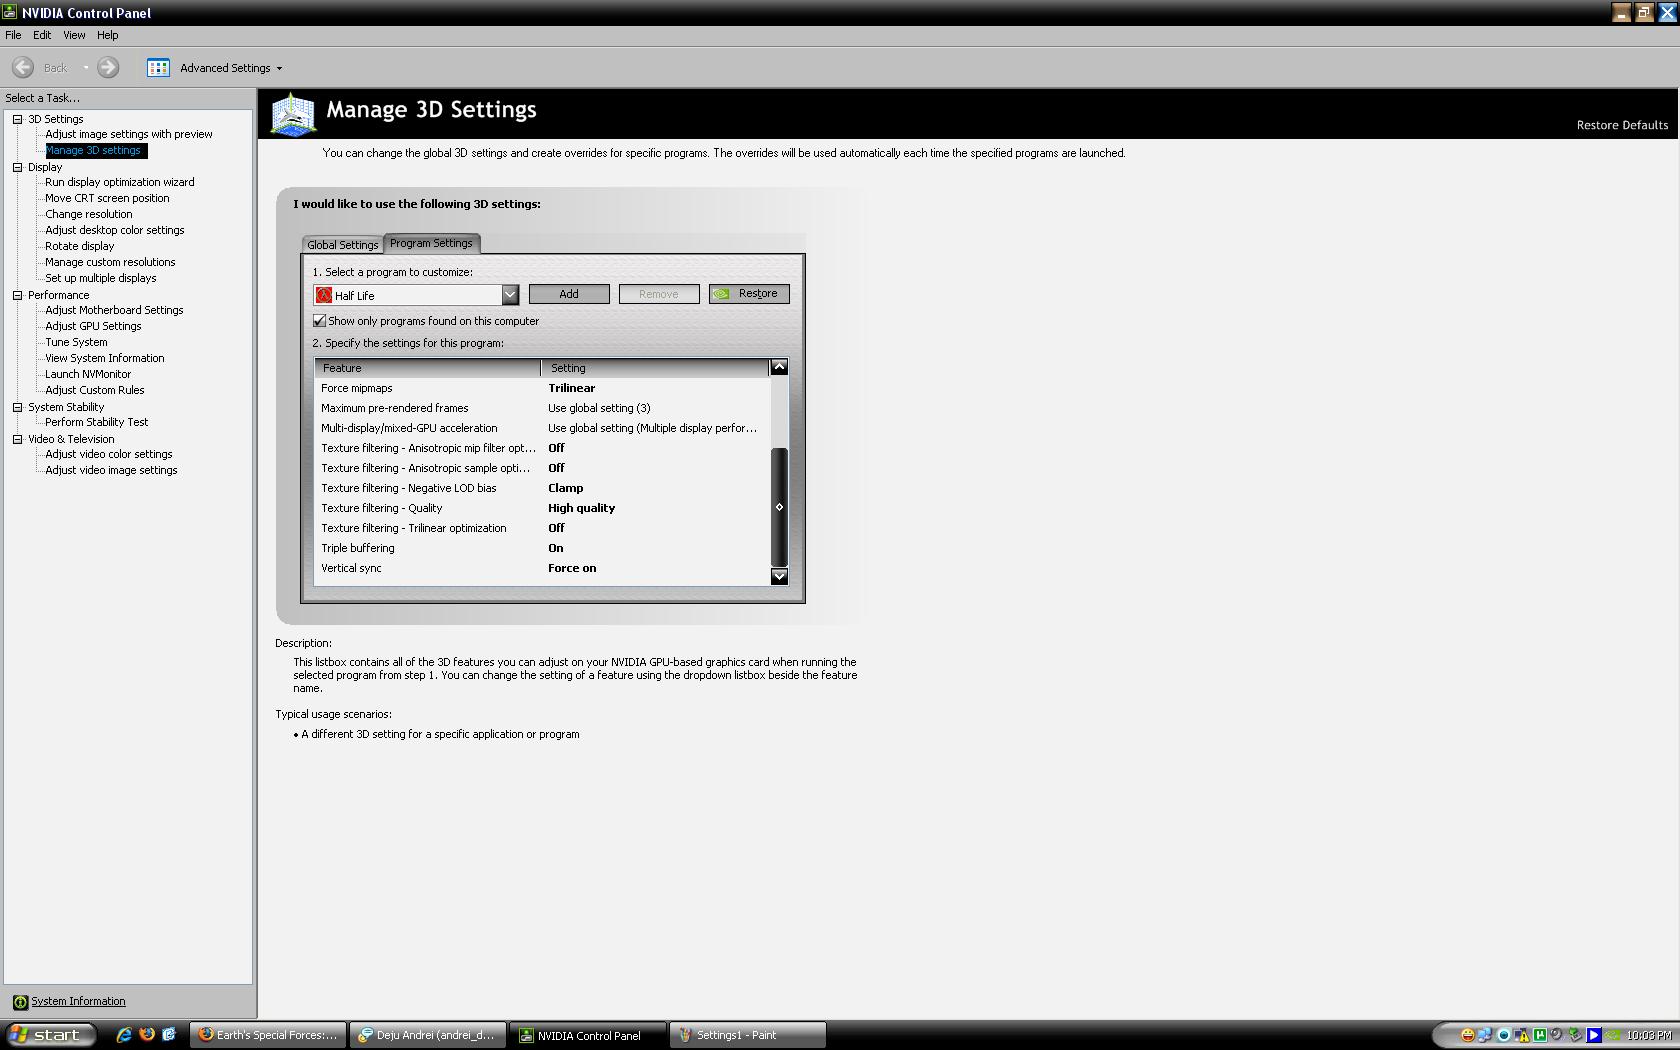Click the two-computers network tray icon
Viewport: 1680px width, 1050px height.
(1485, 1035)
